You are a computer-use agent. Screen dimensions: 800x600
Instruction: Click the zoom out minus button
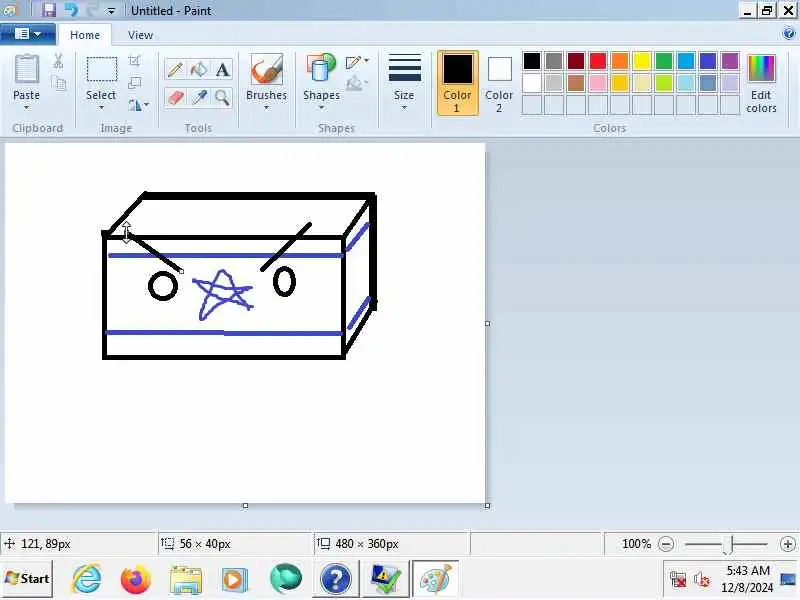(x=666, y=544)
